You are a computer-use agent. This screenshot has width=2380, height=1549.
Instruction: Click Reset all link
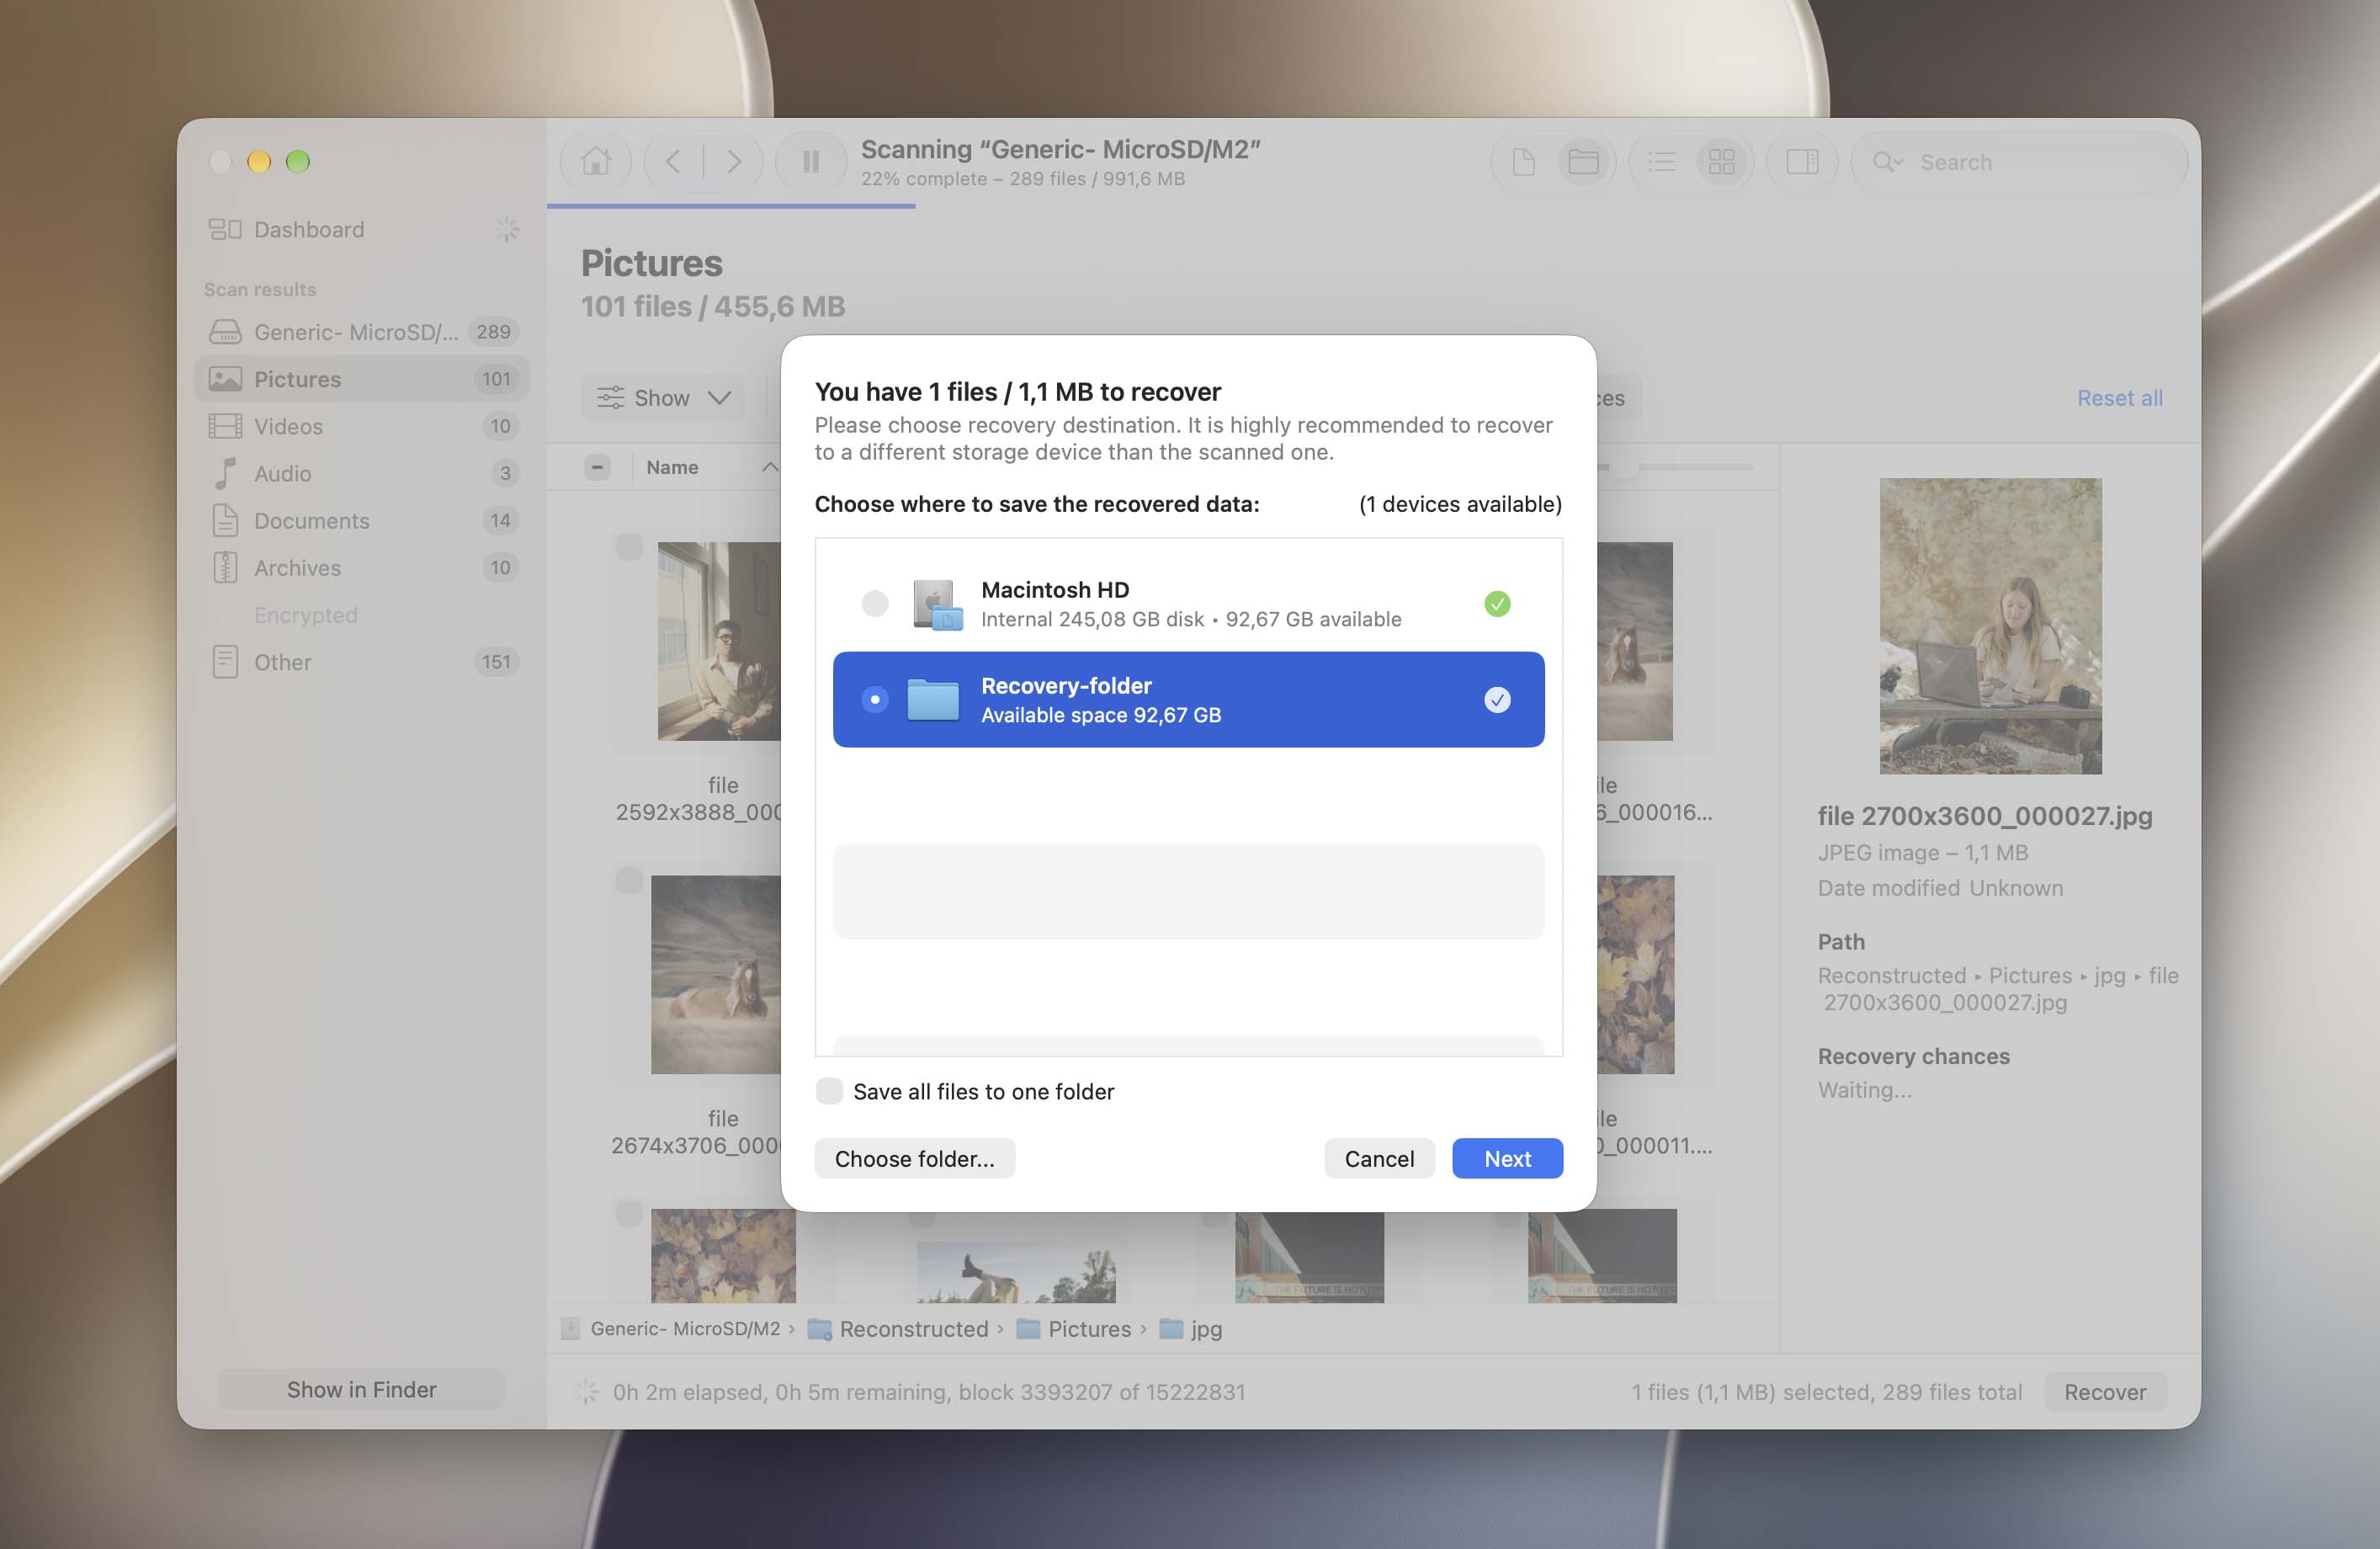tap(2119, 397)
